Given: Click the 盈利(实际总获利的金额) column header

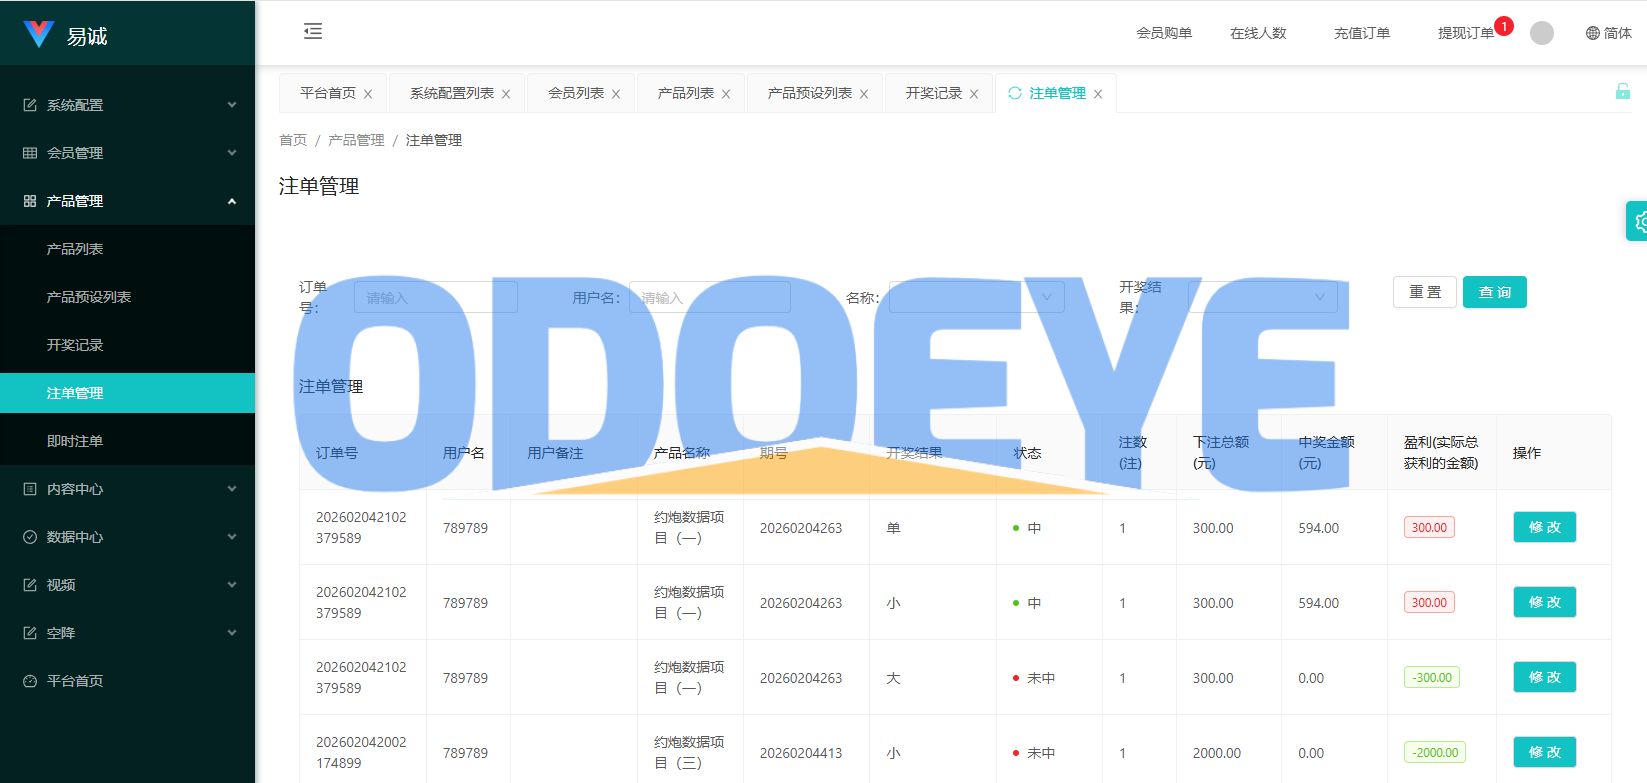Looking at the screenshot, I should (x=1441, y=452).
